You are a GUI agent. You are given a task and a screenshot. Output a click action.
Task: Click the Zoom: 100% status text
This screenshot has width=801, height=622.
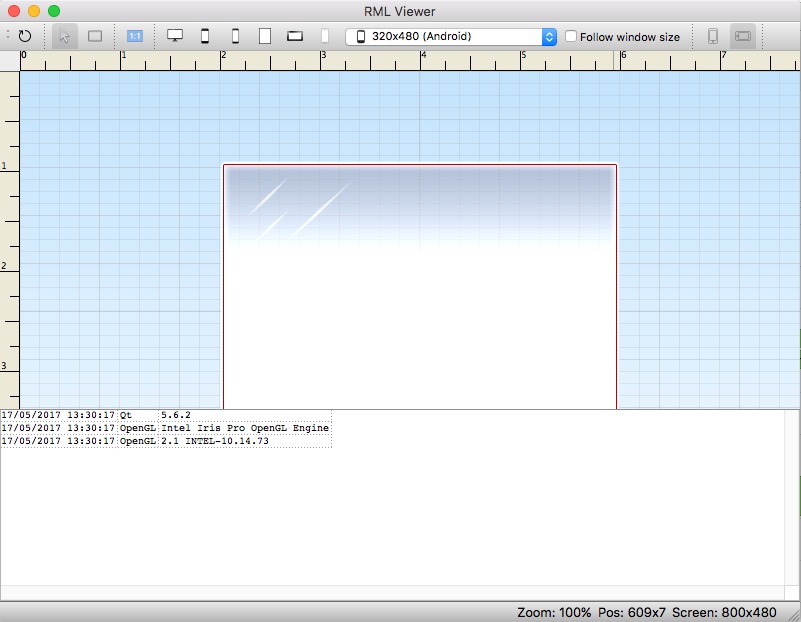click(553, 612)
